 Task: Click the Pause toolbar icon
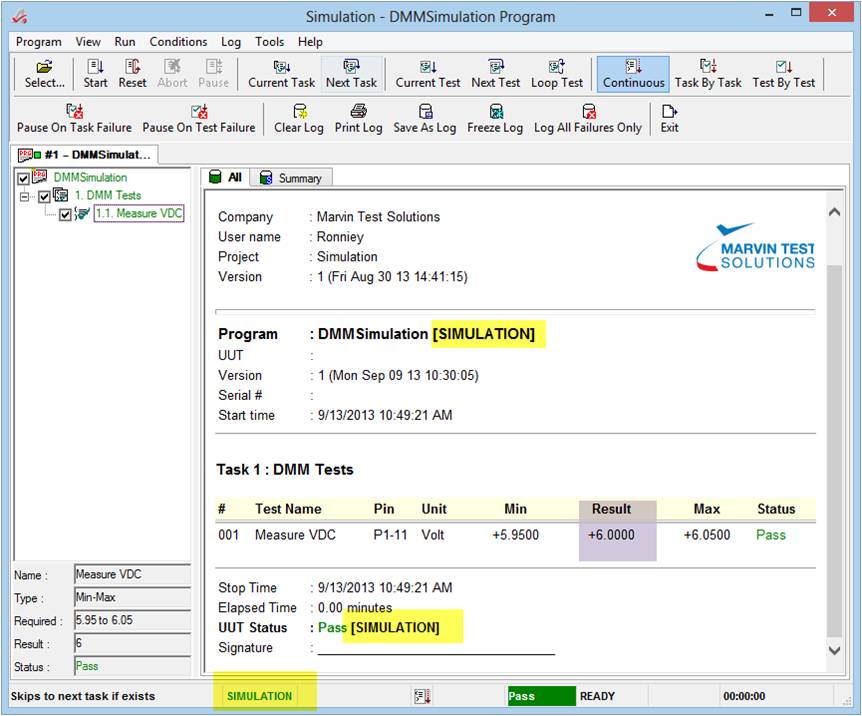(x=213, y=74)
